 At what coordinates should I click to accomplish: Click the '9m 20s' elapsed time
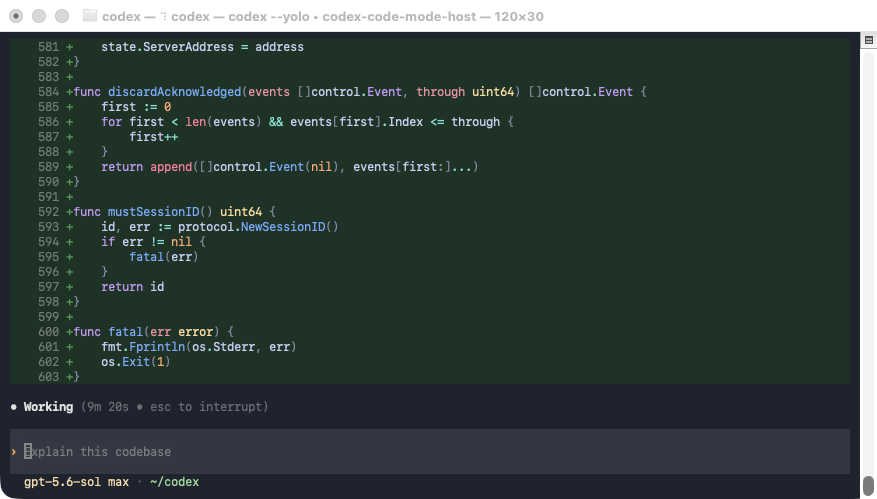click(108, 407)
